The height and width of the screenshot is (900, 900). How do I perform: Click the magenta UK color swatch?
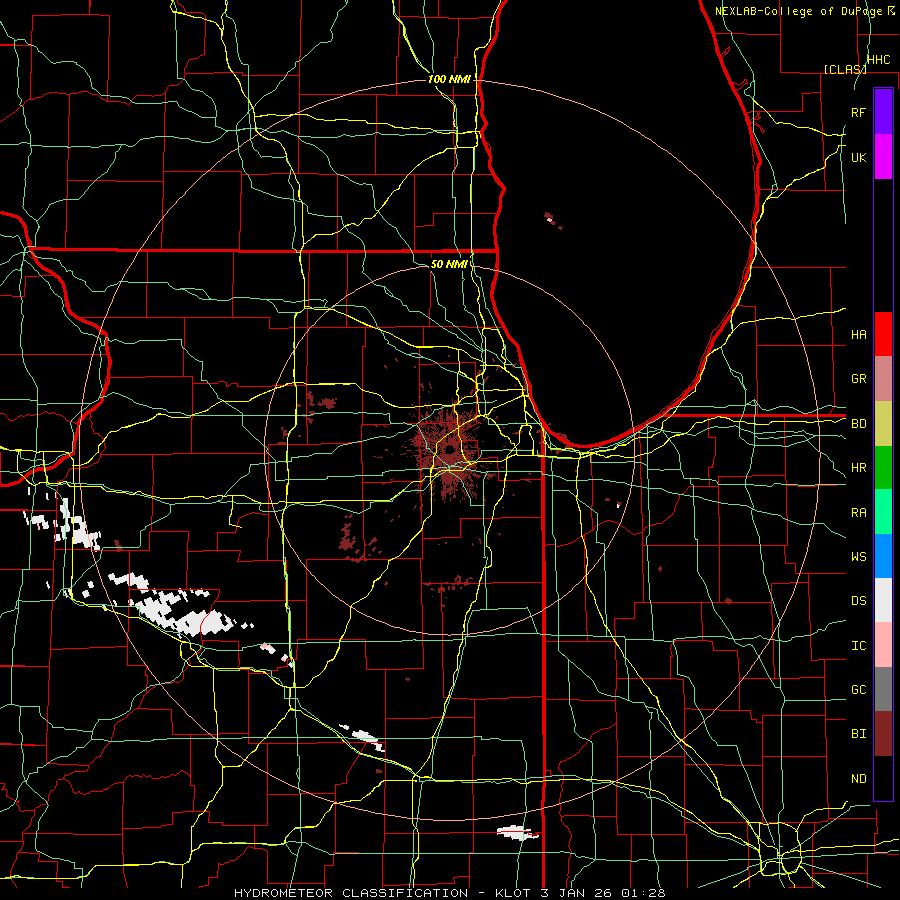[x=883, y=157]
